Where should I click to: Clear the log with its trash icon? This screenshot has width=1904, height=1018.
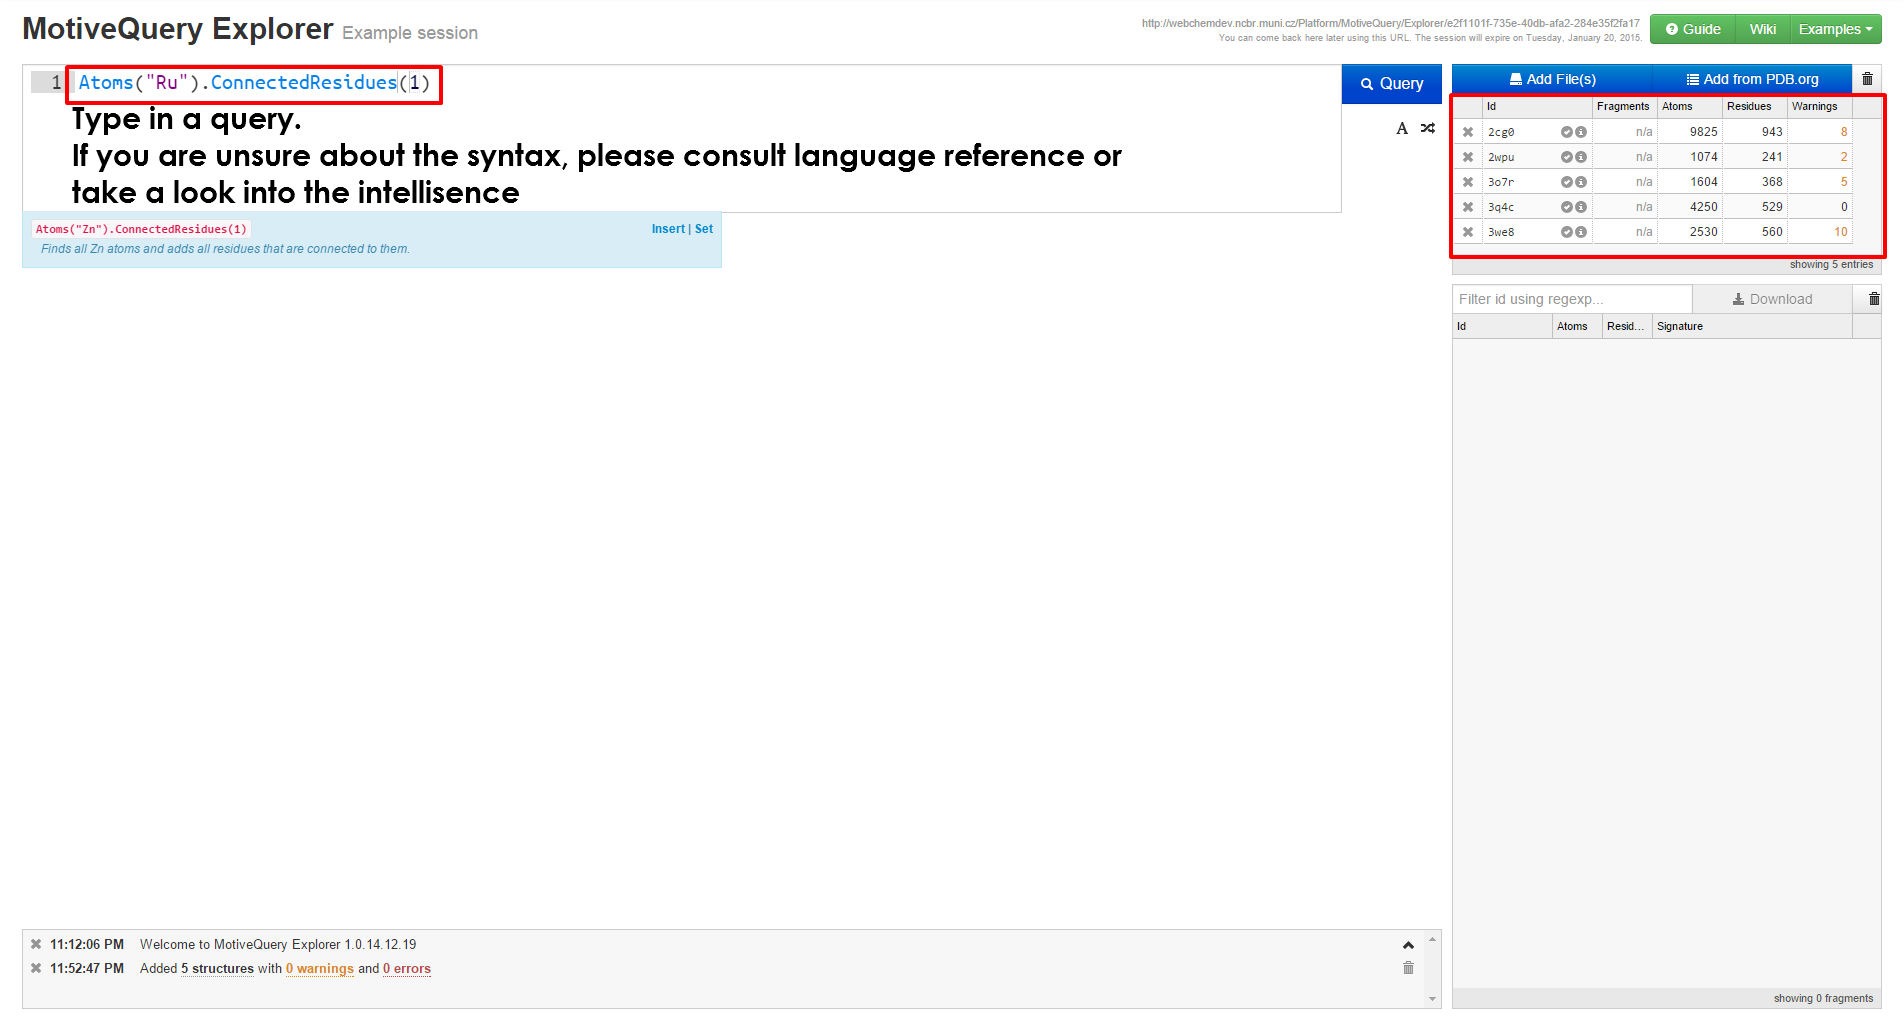[x=1408, y=967]
